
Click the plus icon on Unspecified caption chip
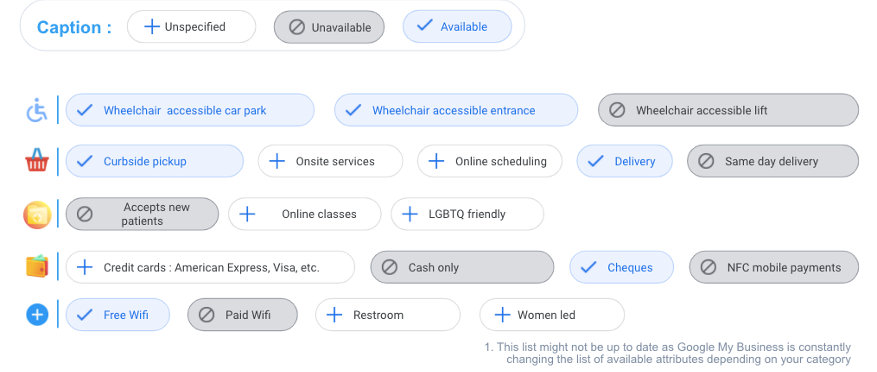pyautogui.click(x=152, y=26)
